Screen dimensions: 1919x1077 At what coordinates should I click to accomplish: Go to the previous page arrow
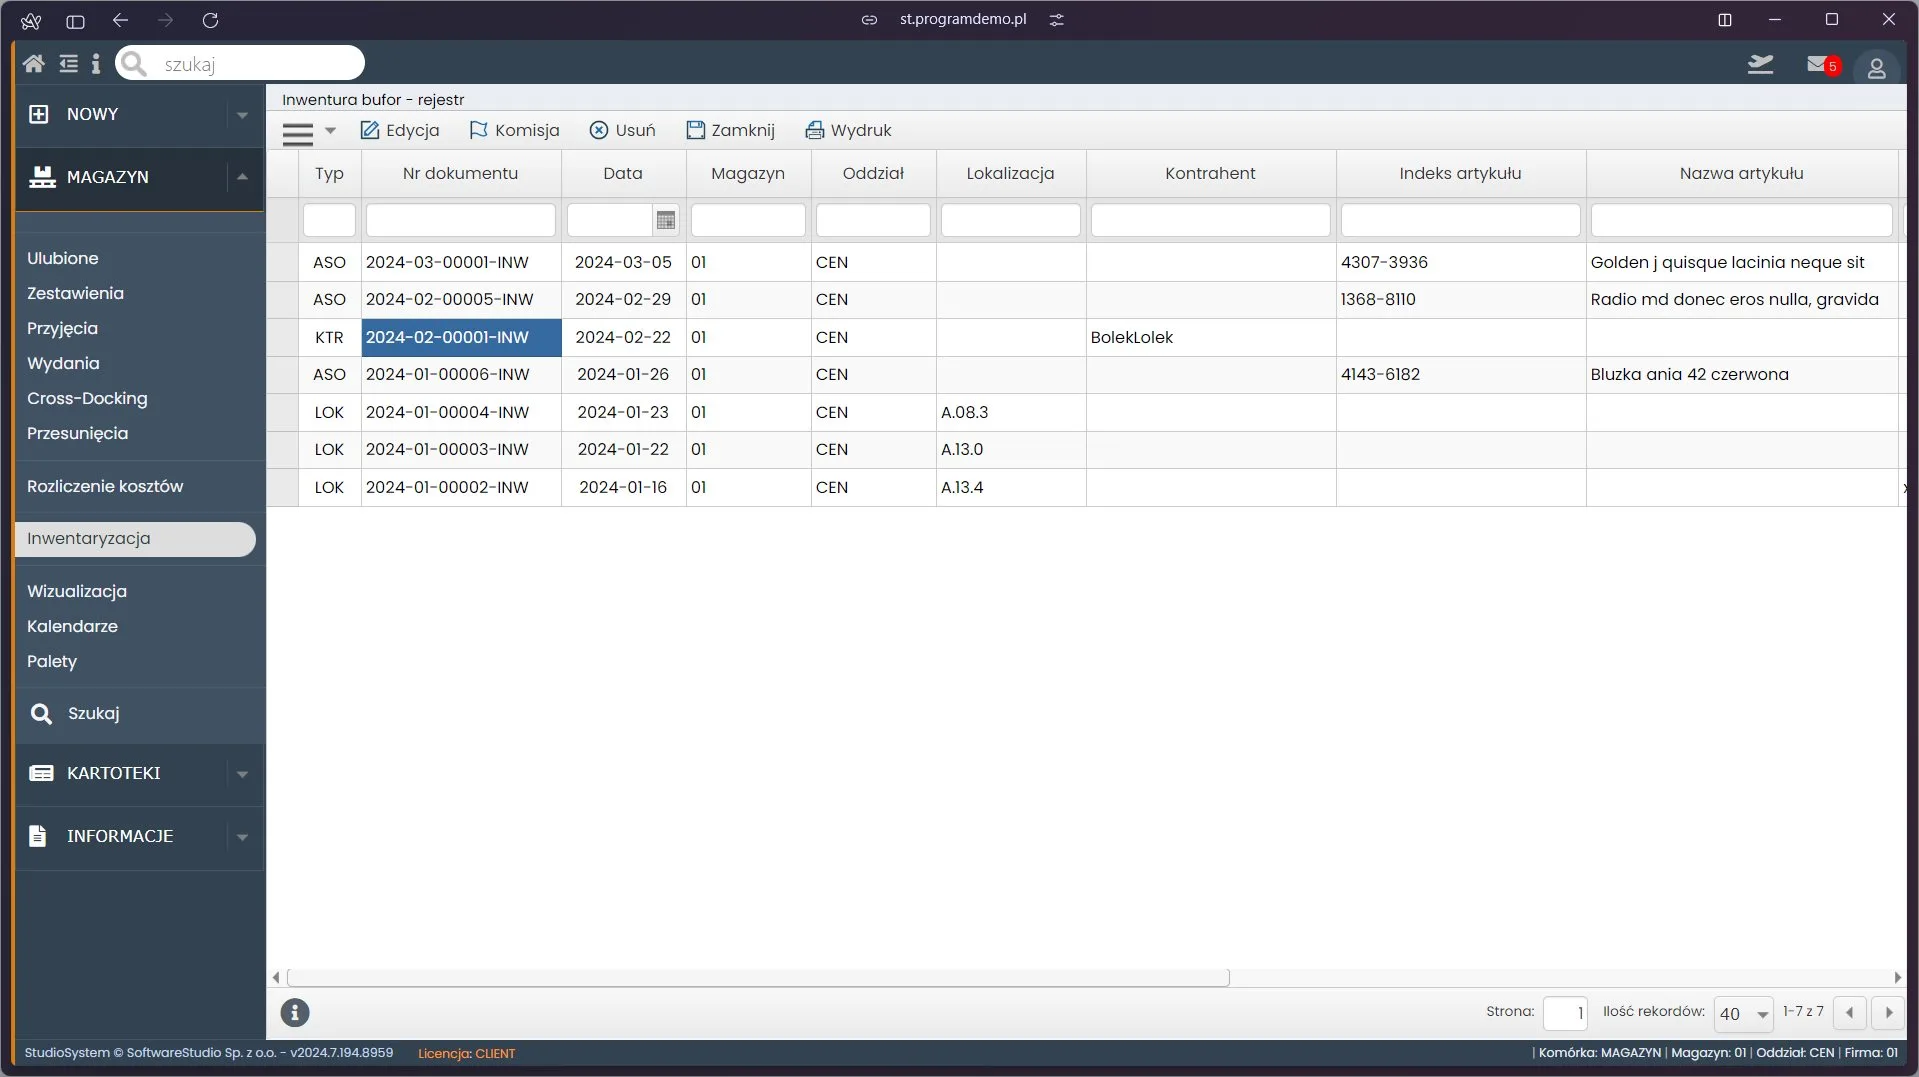point(1849,1012)
